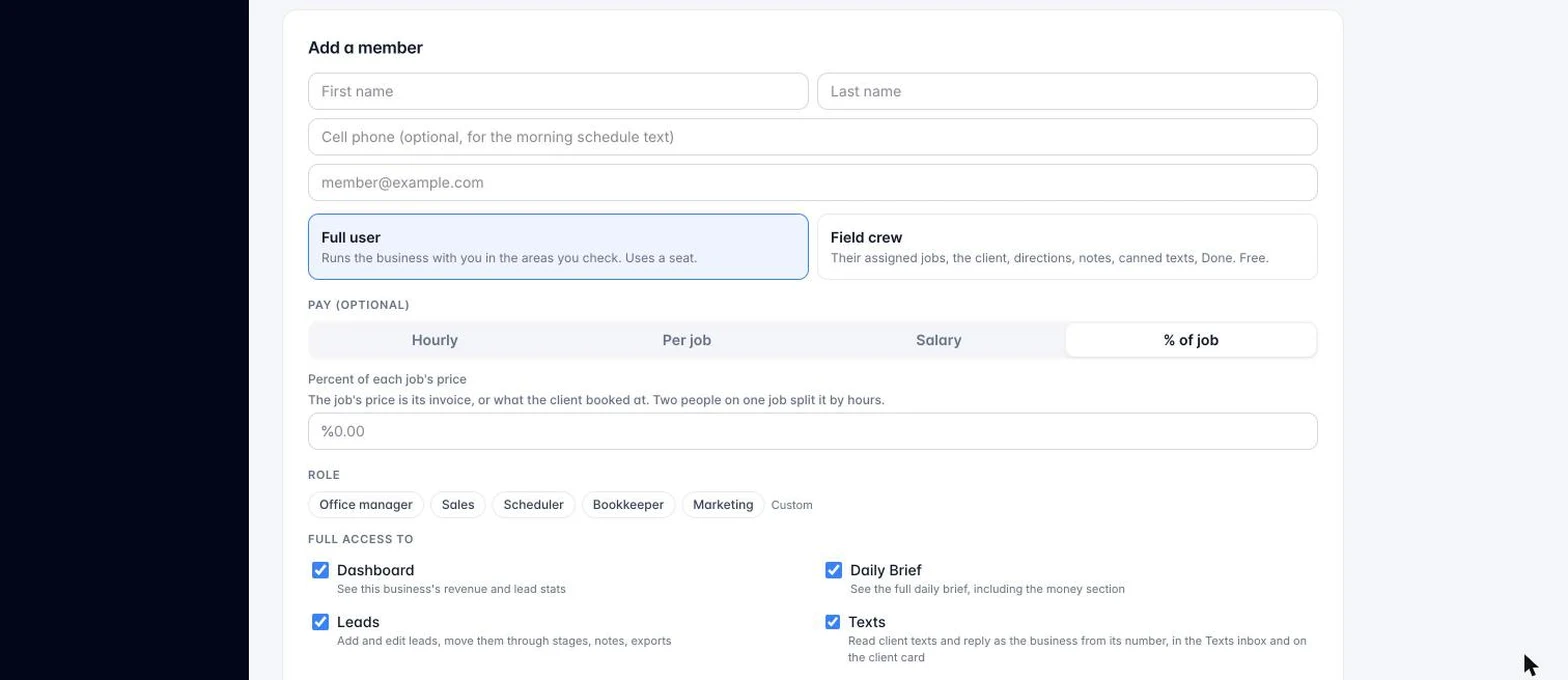
Task: Uncheck the Daily Brief checkbox
Action: click(x=833, y=570)
